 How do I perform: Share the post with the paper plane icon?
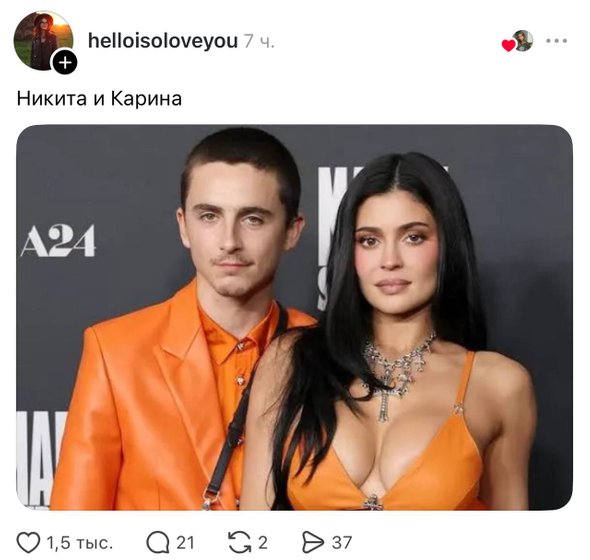pyautogui.click(x=313, y=542)
